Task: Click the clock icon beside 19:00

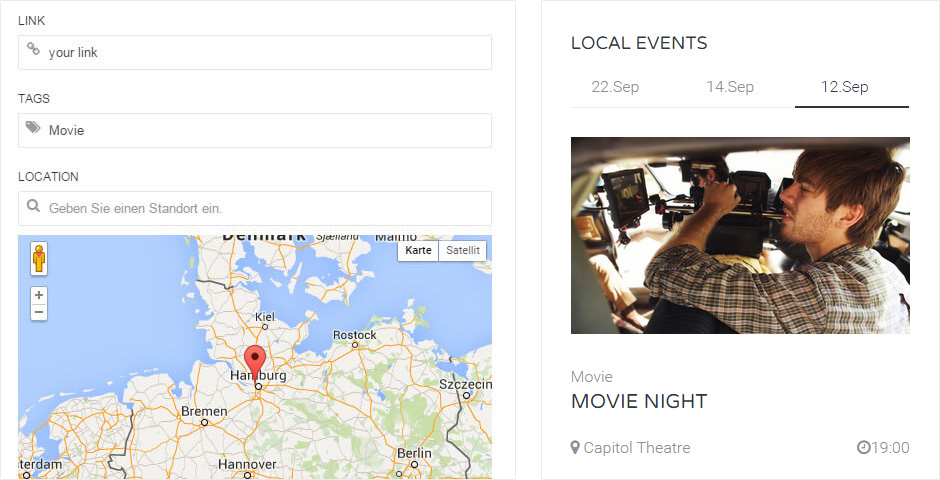Action: coord(863,448)
